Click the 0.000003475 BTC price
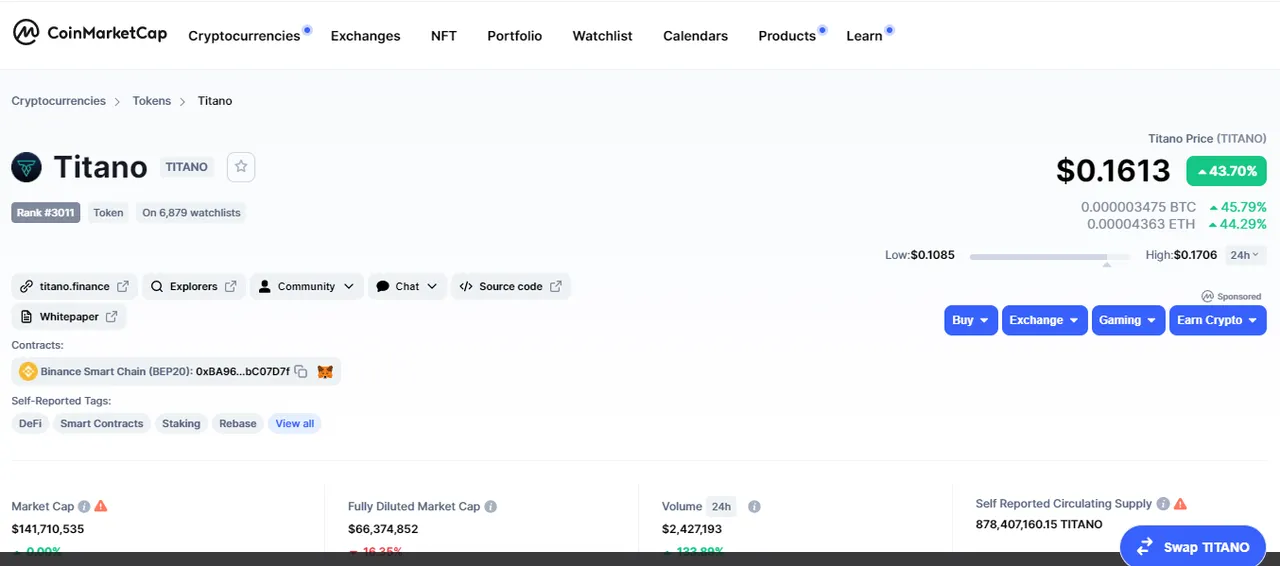The width and height of the screenshot is (1280, 566). pyautogui.click(x=1139, y=207)
